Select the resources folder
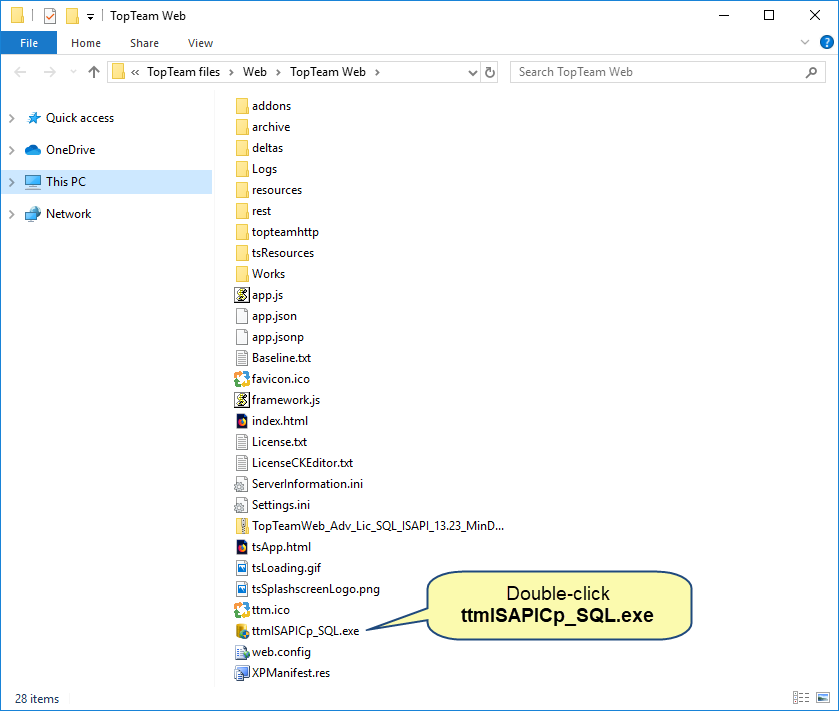Screen dimensions: 839x711 (x=269, y=190)
